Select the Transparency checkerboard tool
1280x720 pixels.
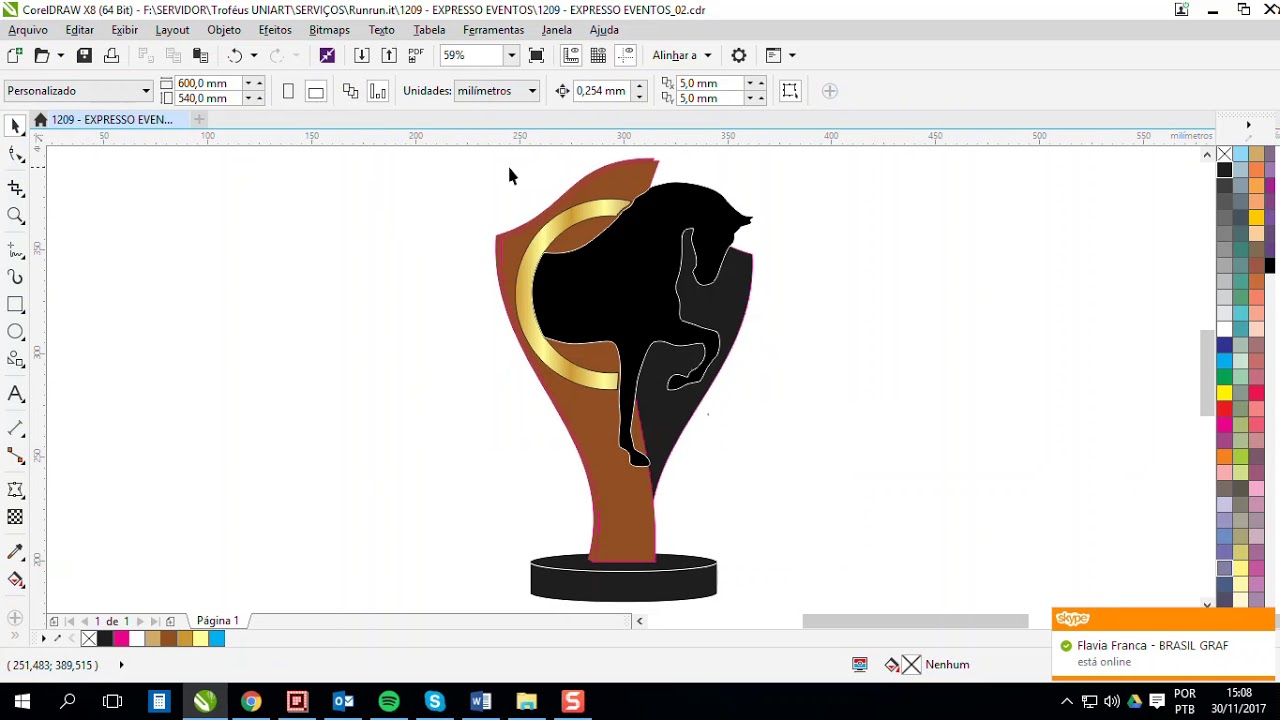(x=15, y=517)
